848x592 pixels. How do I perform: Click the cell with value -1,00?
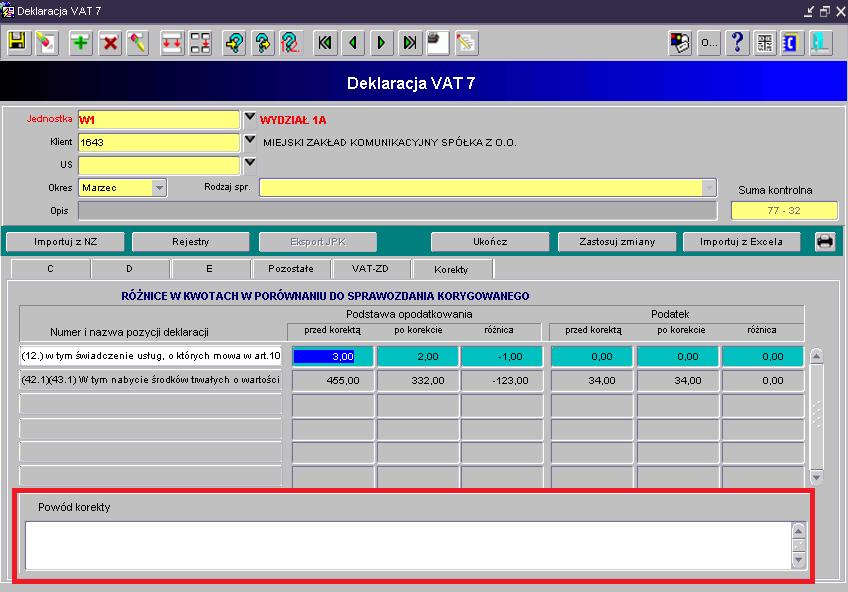pyautogui.click(x=502, y=357)
